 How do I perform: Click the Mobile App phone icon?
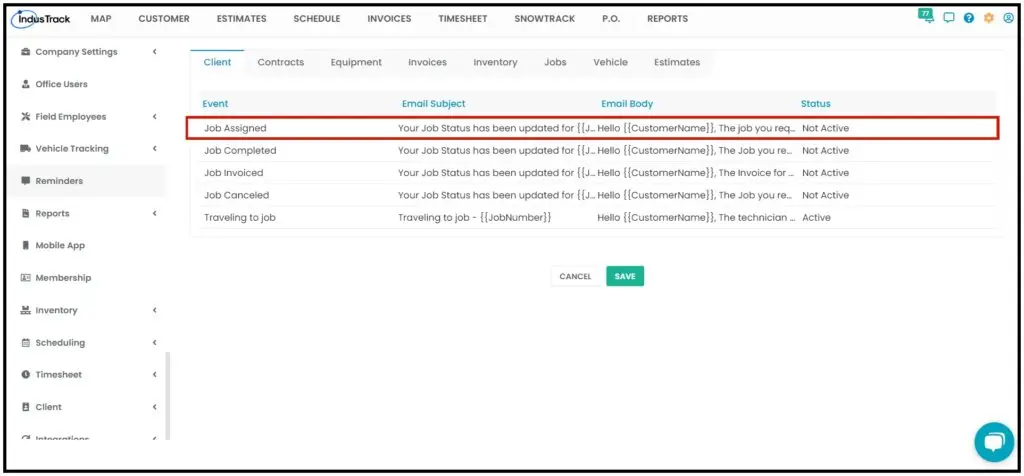(x=26, y=246)
